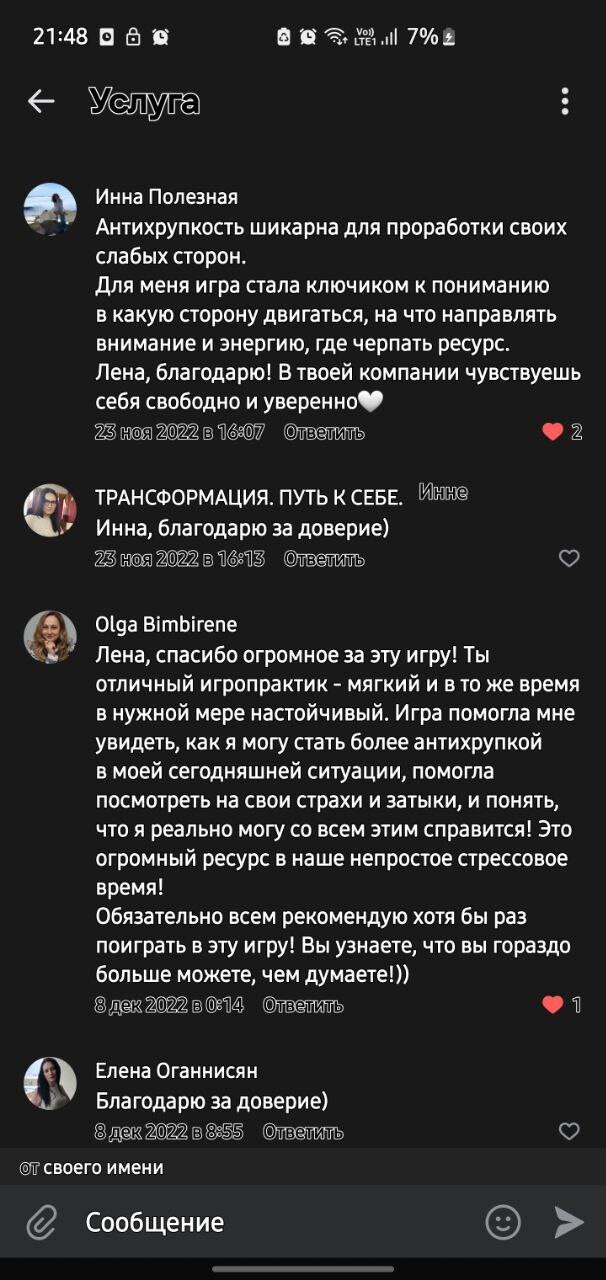
Task: Open the emoji smiley picker
Action: (x=503, y=1221)
